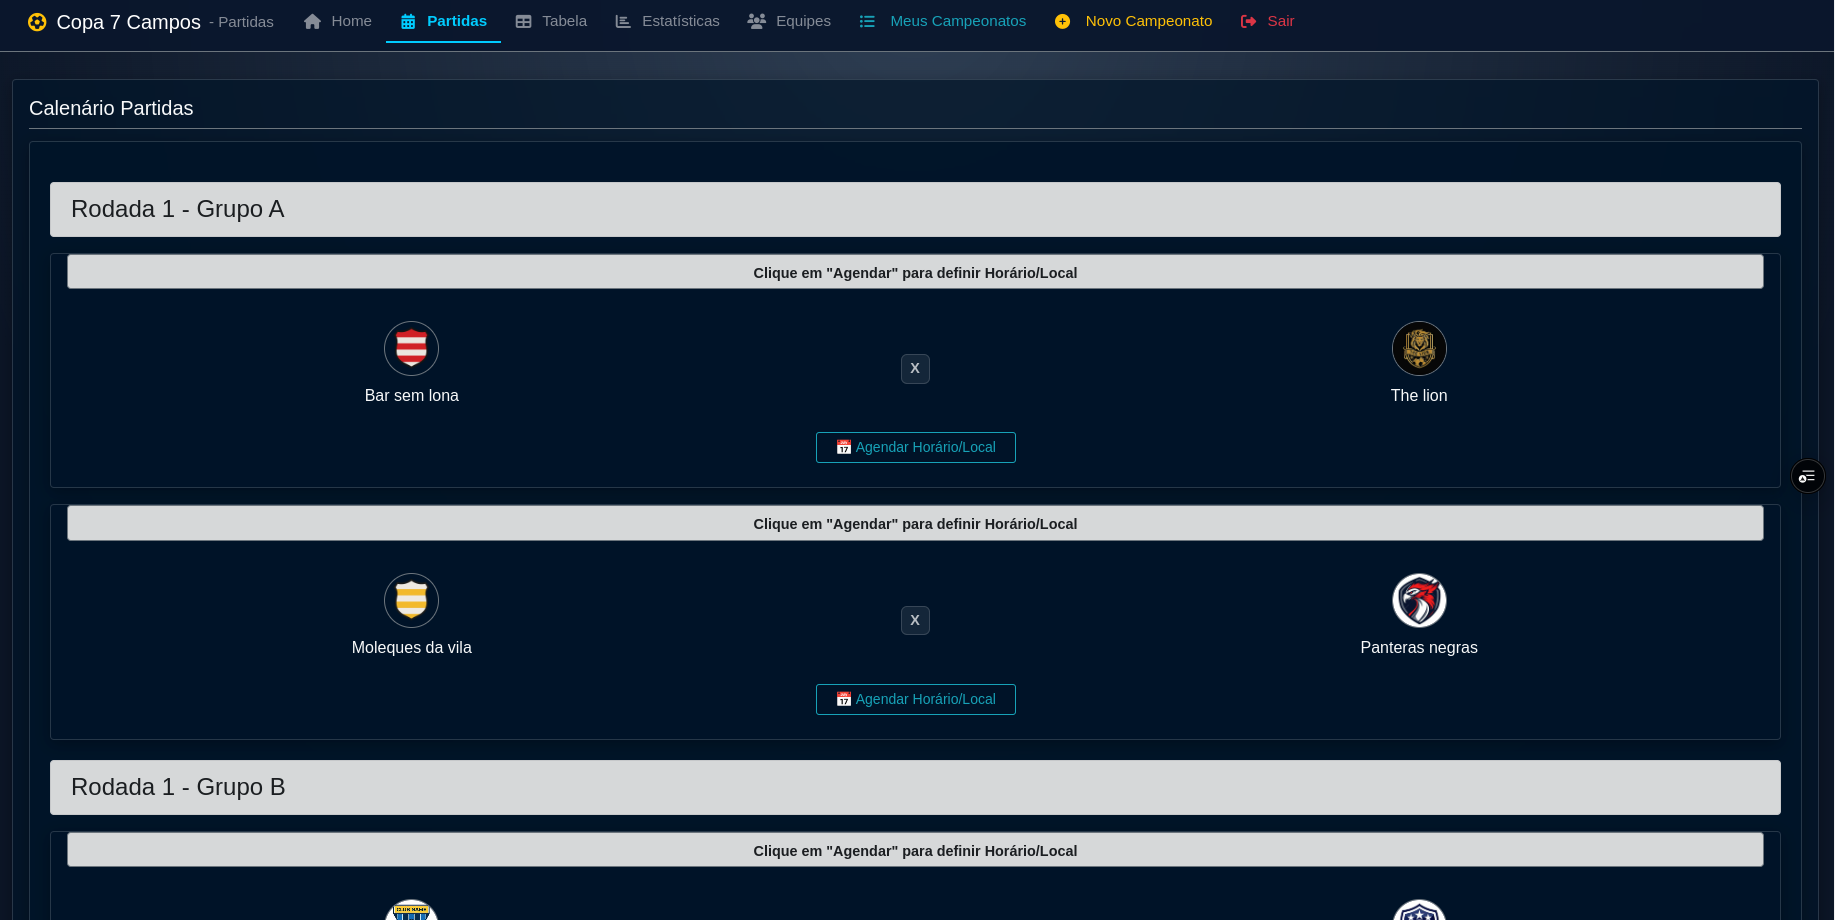Screen dimensions: 1835x920
Task: Click X between Bar sem lona and The lion
Action: tap(915, 369)
